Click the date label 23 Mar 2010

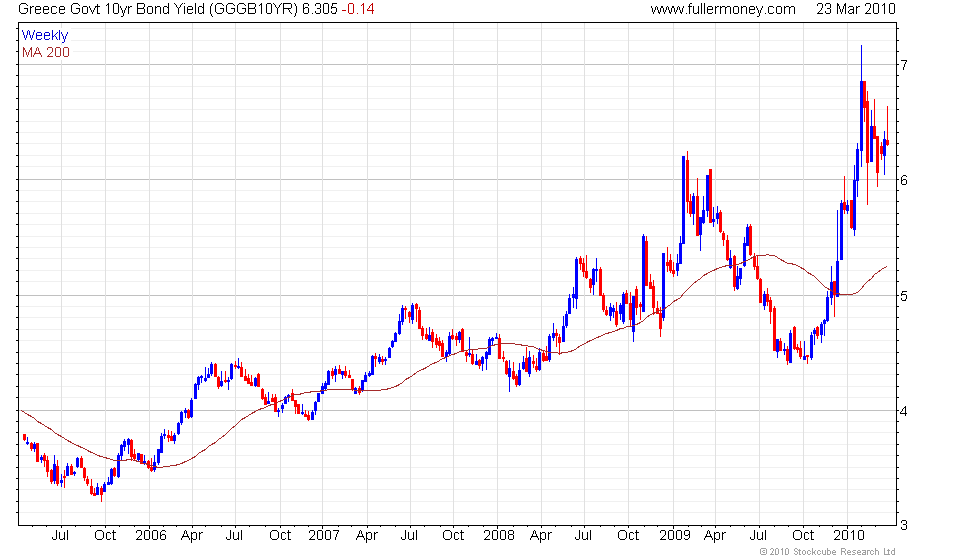[856, 9]
